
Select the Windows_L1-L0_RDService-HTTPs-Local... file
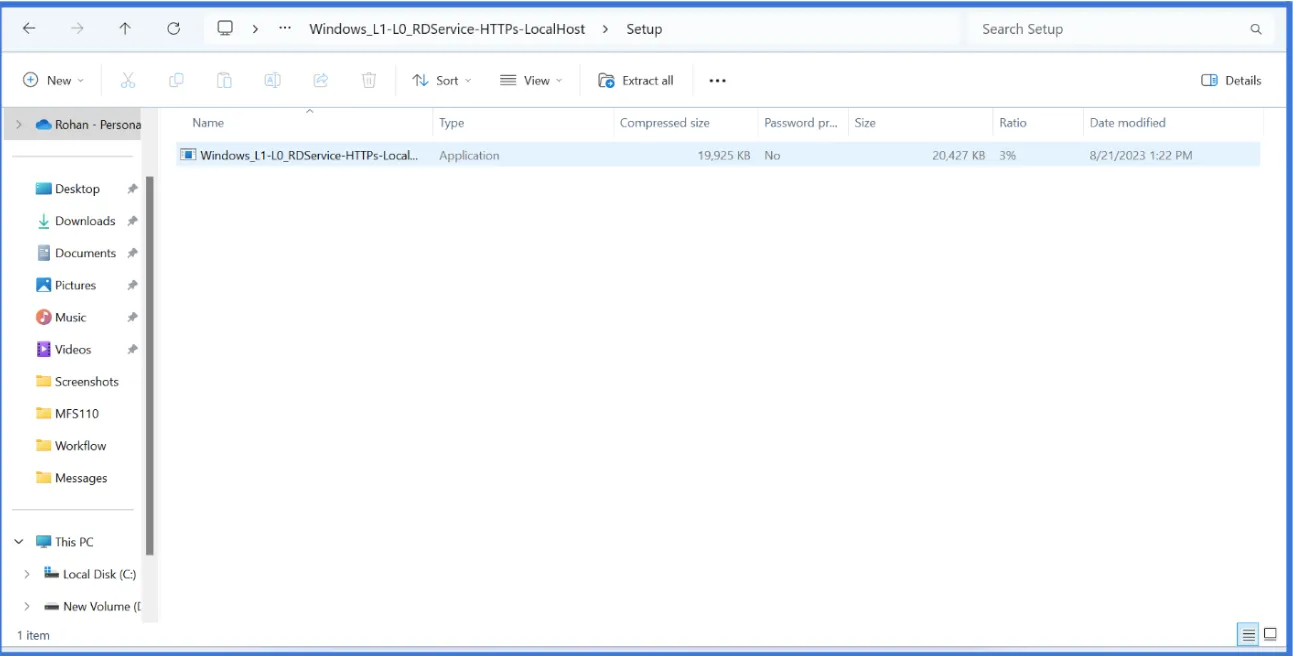tap(308, 155)
